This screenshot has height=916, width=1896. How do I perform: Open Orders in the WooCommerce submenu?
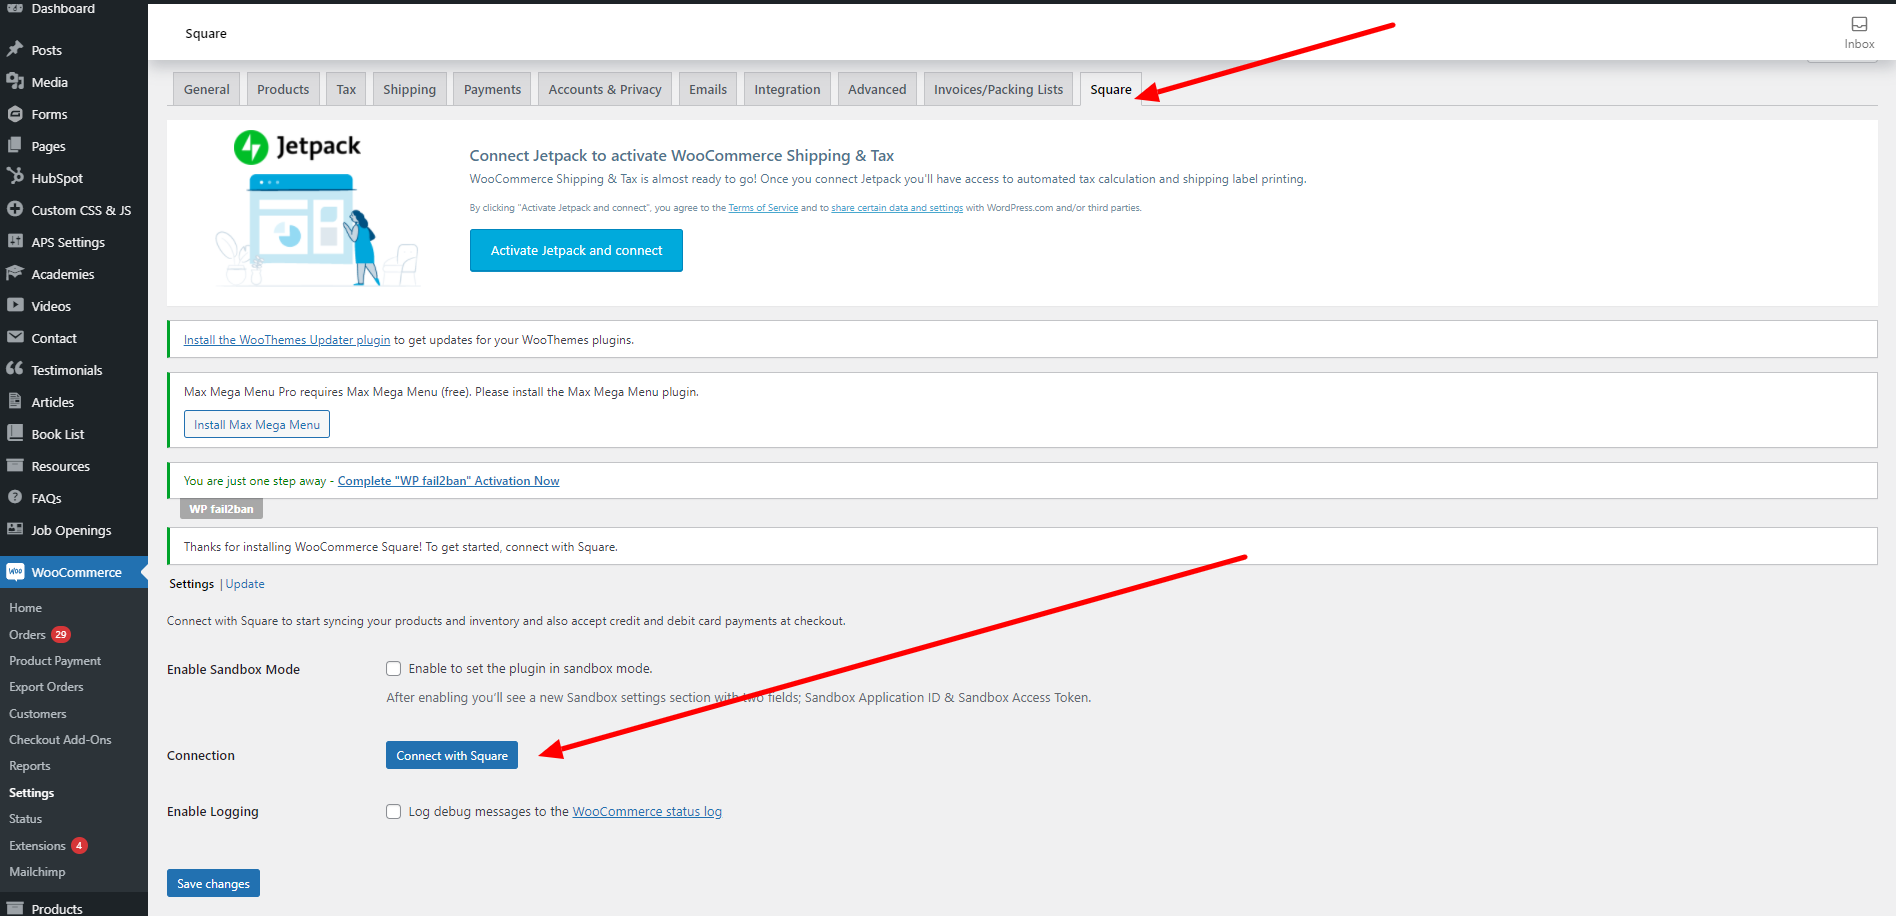pos(27,635)
